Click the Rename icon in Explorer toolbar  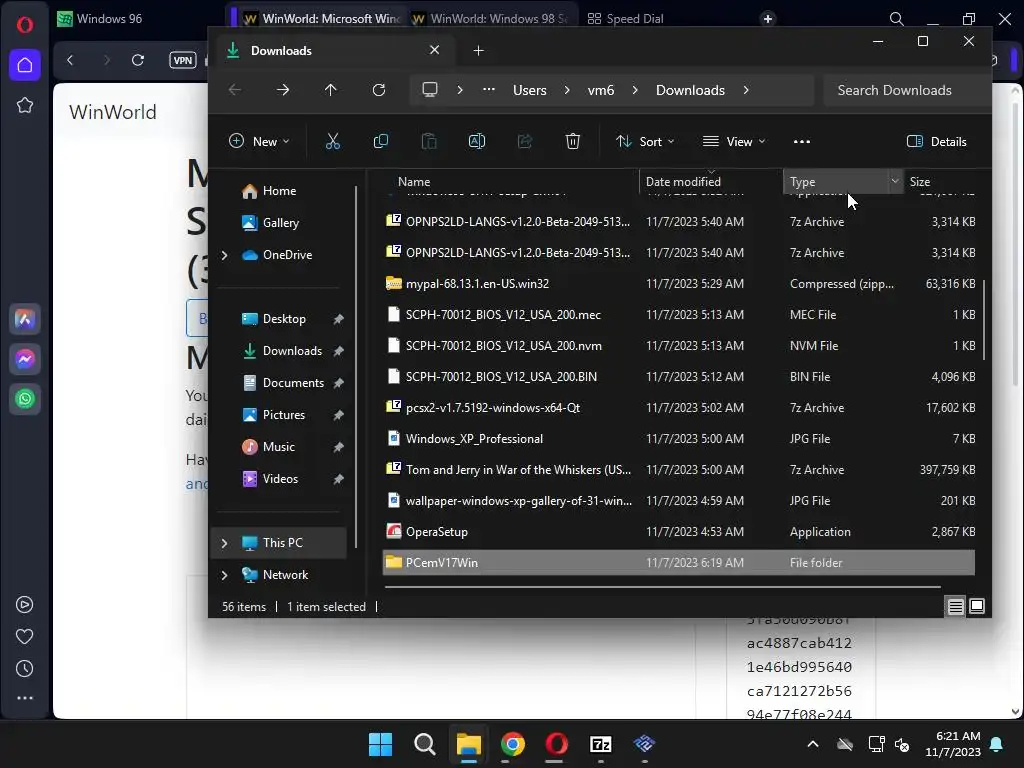[477, 141]
